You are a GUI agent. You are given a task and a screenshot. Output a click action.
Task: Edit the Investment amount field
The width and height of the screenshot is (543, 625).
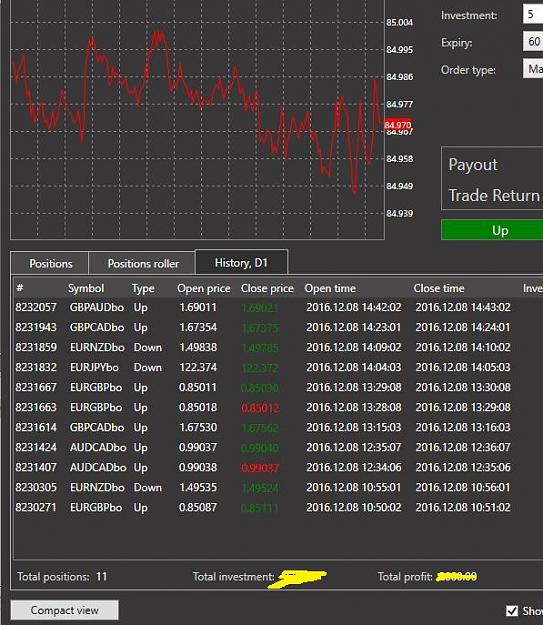533,14
